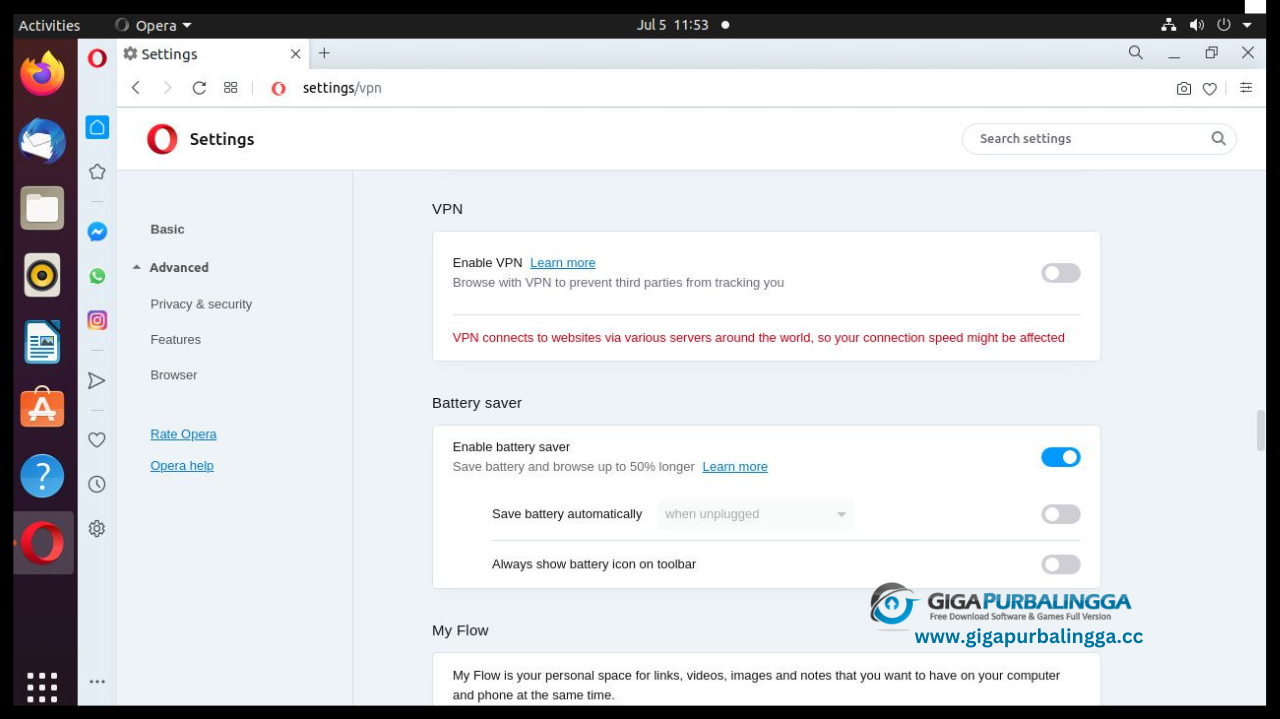Open LibreOffice Writer from the dock

pos(42,342)
